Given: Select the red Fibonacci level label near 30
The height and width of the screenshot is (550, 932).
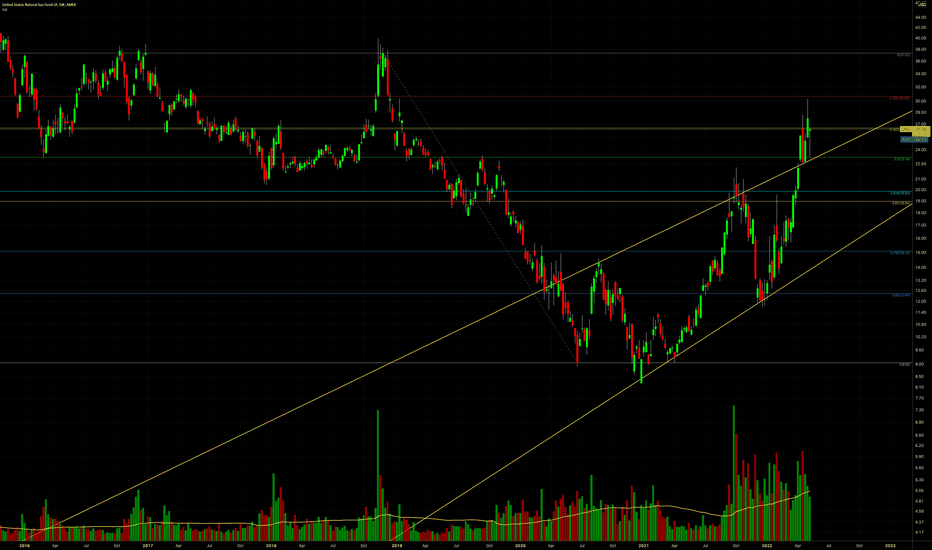Looking at the screenshot, I should pyautogui.click(x=900, y=98).
